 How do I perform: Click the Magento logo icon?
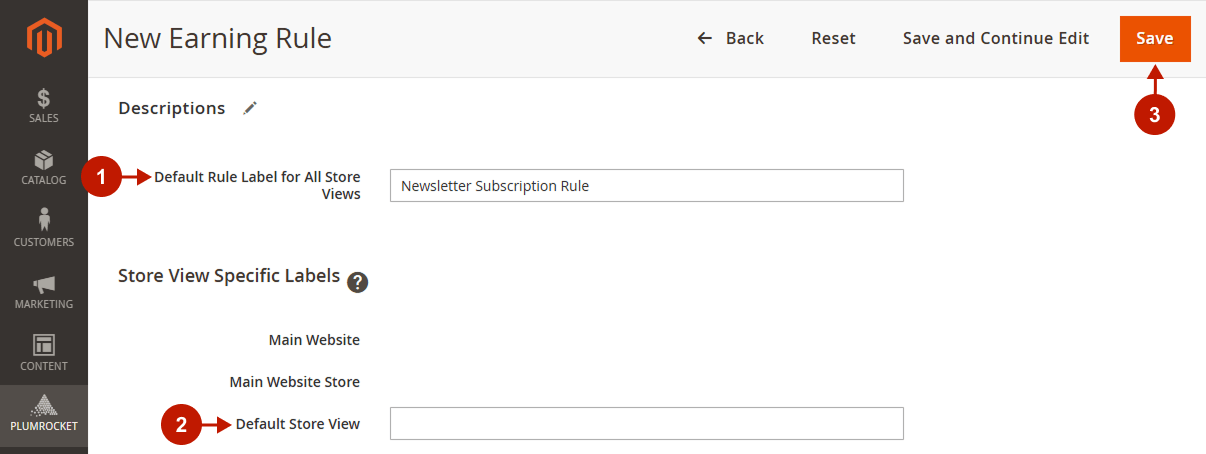tap(43, 39)
